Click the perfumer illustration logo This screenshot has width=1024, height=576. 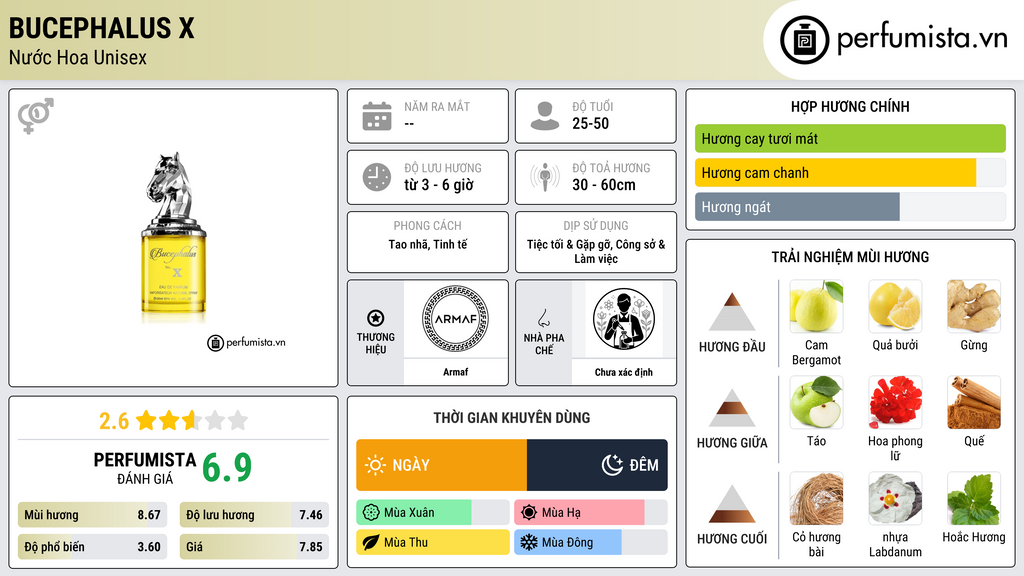(624, 319)
